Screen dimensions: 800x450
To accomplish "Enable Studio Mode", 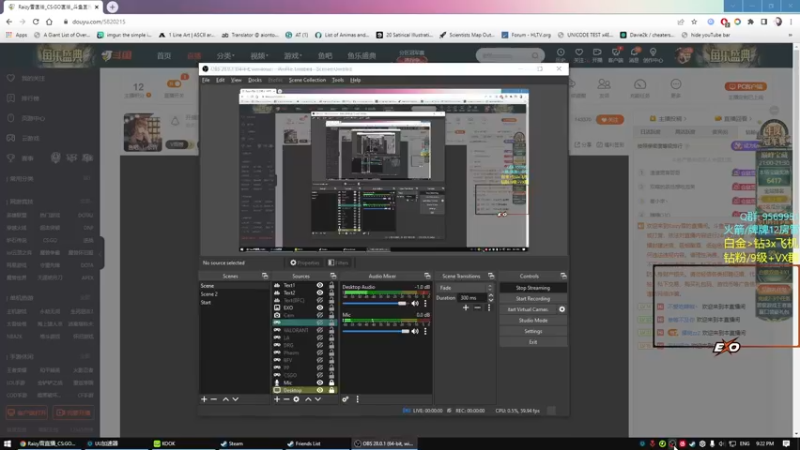I will 533,320.
